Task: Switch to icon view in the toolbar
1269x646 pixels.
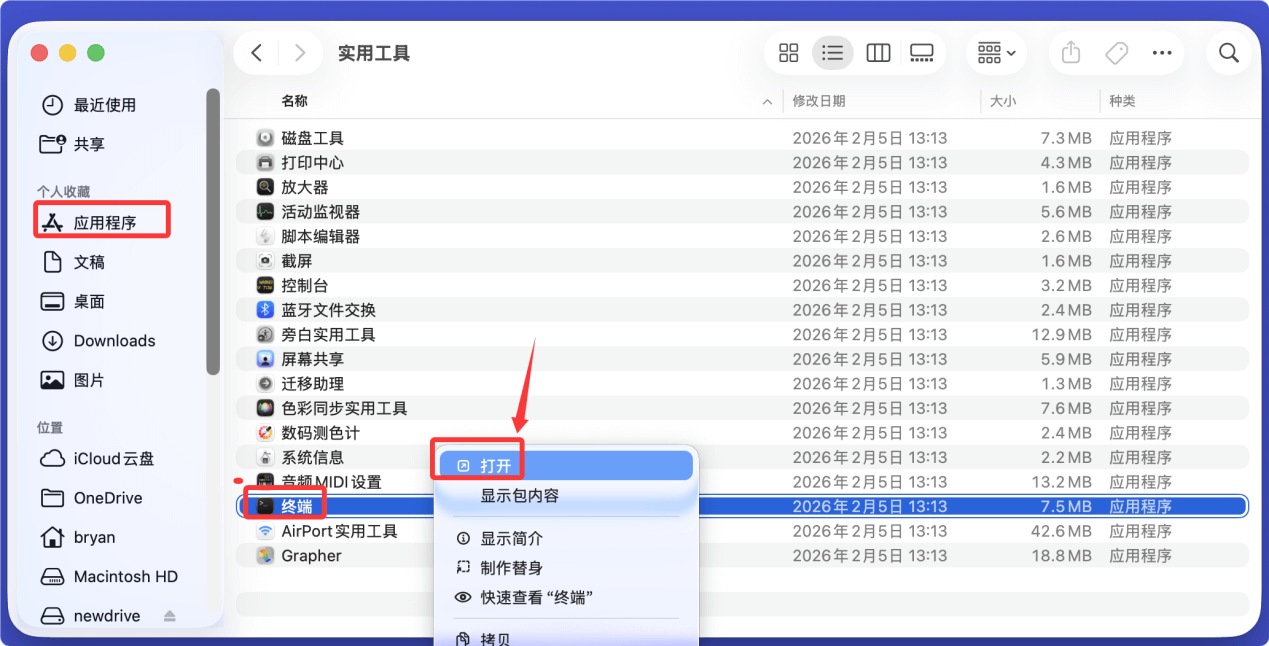Action: (788, 52)
